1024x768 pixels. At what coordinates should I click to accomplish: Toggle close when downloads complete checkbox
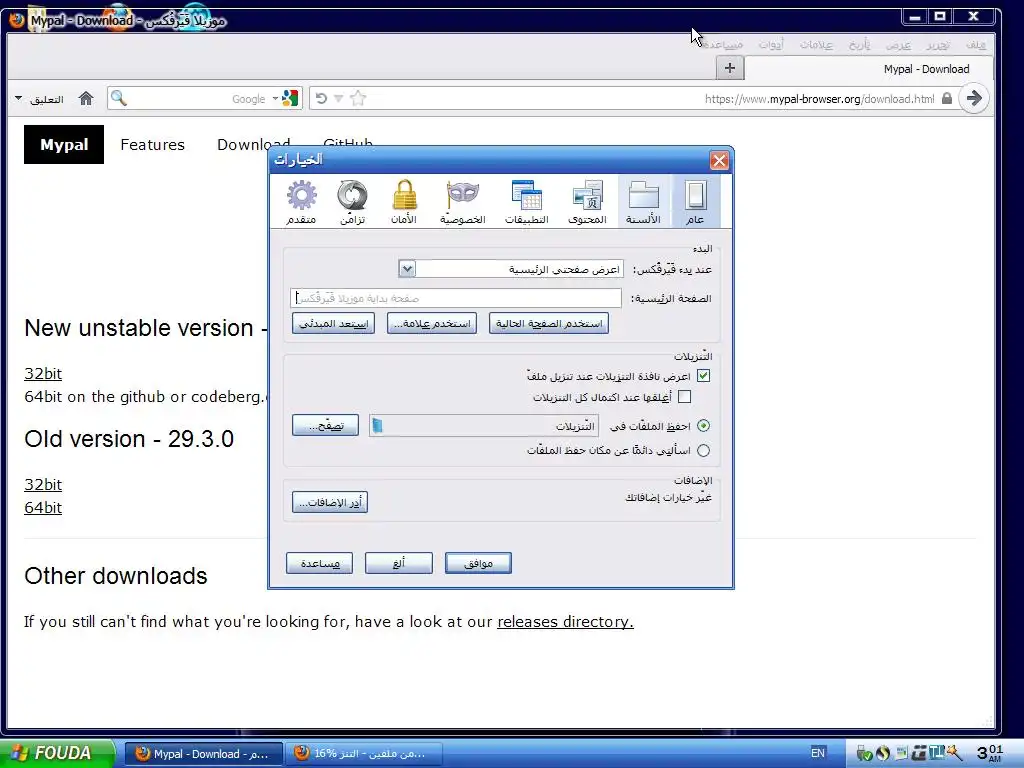coord(684,396)
